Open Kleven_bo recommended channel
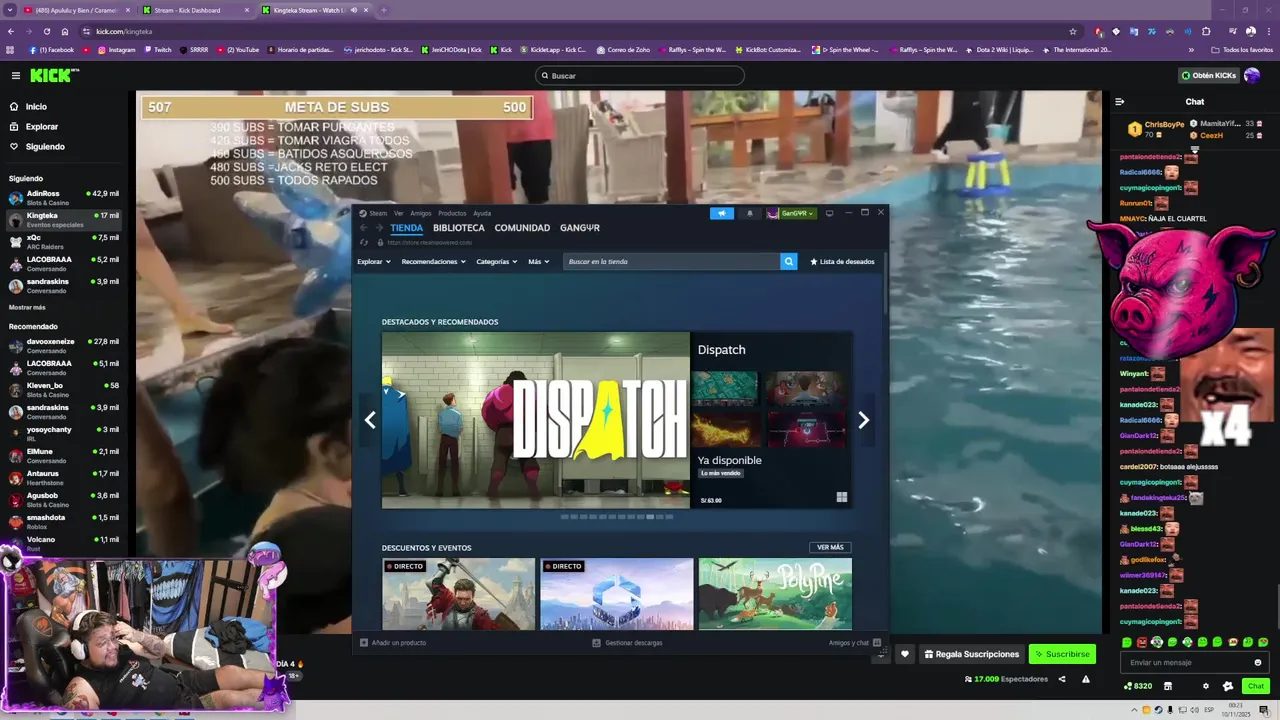This screenshot has width=1280, height=720. click(x=64, y=389)
